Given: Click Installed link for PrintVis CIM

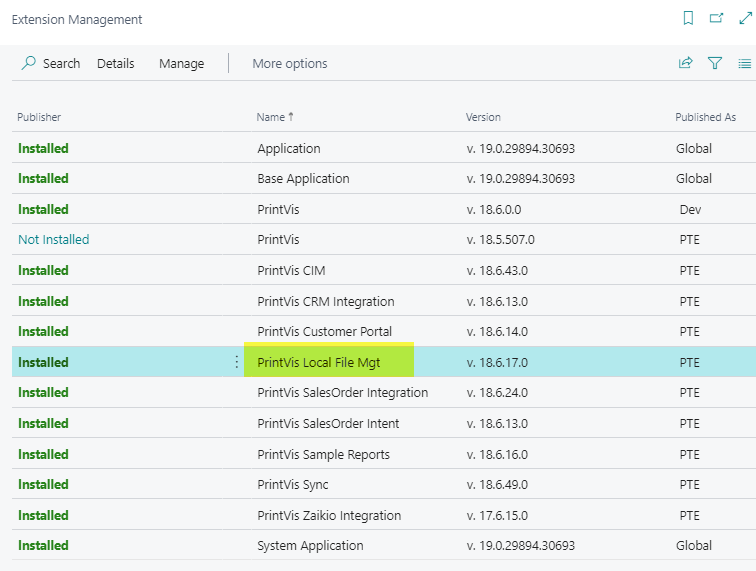Looking at the screenshot, I should [43, 270].
